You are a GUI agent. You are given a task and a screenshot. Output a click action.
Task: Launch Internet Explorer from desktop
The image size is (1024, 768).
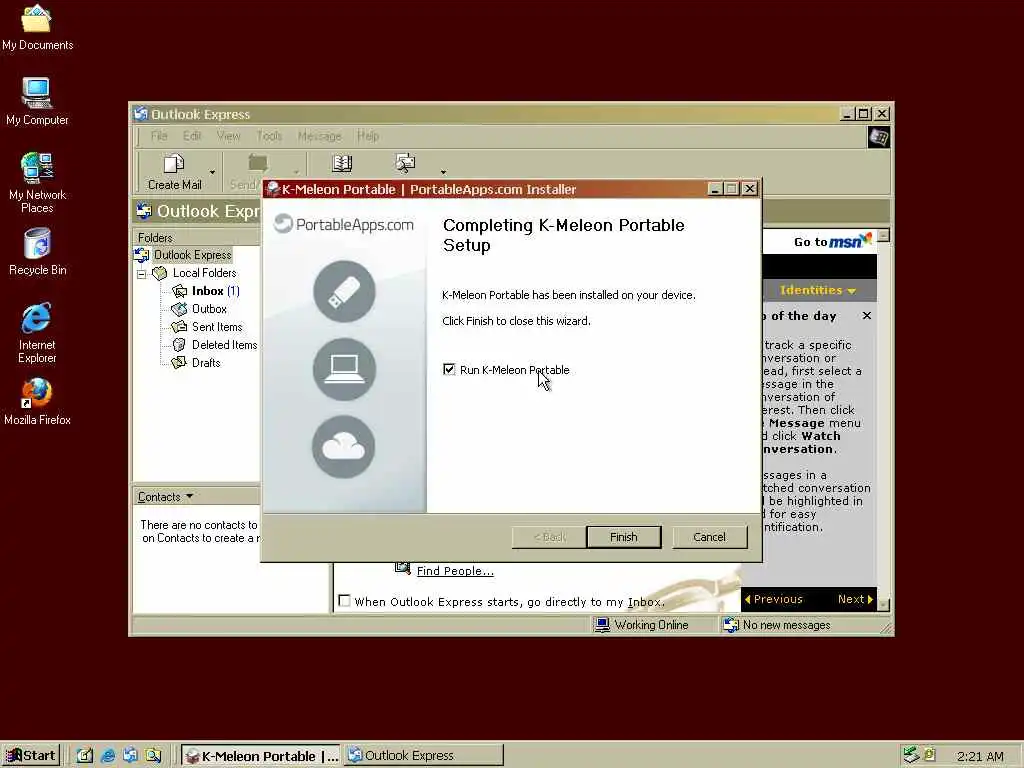[37, 332]
